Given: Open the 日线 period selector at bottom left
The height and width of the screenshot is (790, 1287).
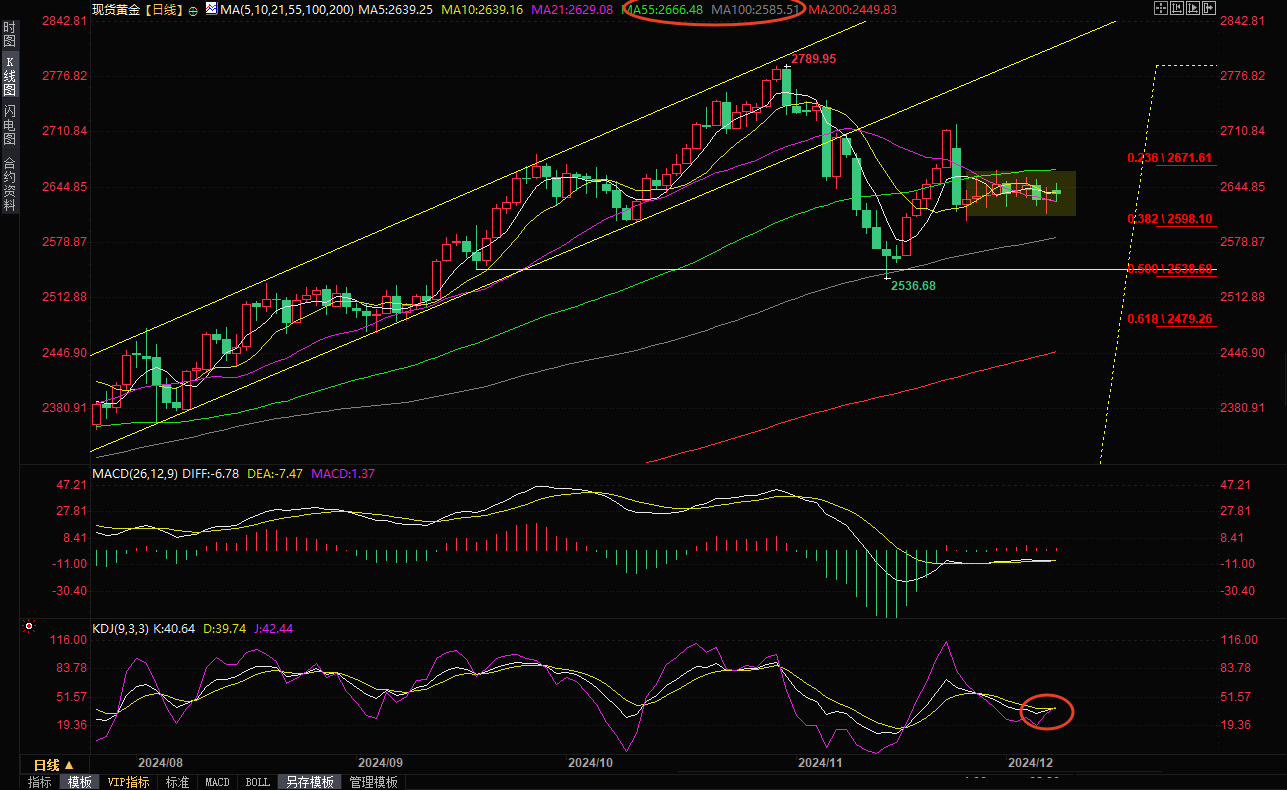Looking at the screenshot, I should click(54, 765).
